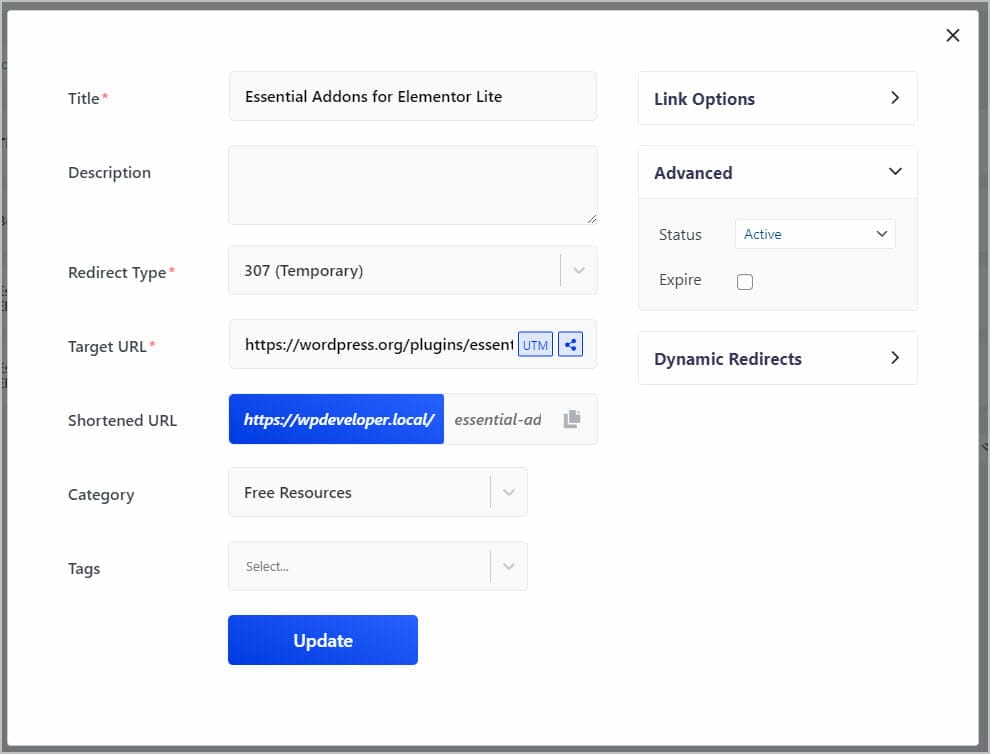Copy the shortened URL with copy icon
The width and height of the screenshot is (990, 754).
[x=571, y=419]
